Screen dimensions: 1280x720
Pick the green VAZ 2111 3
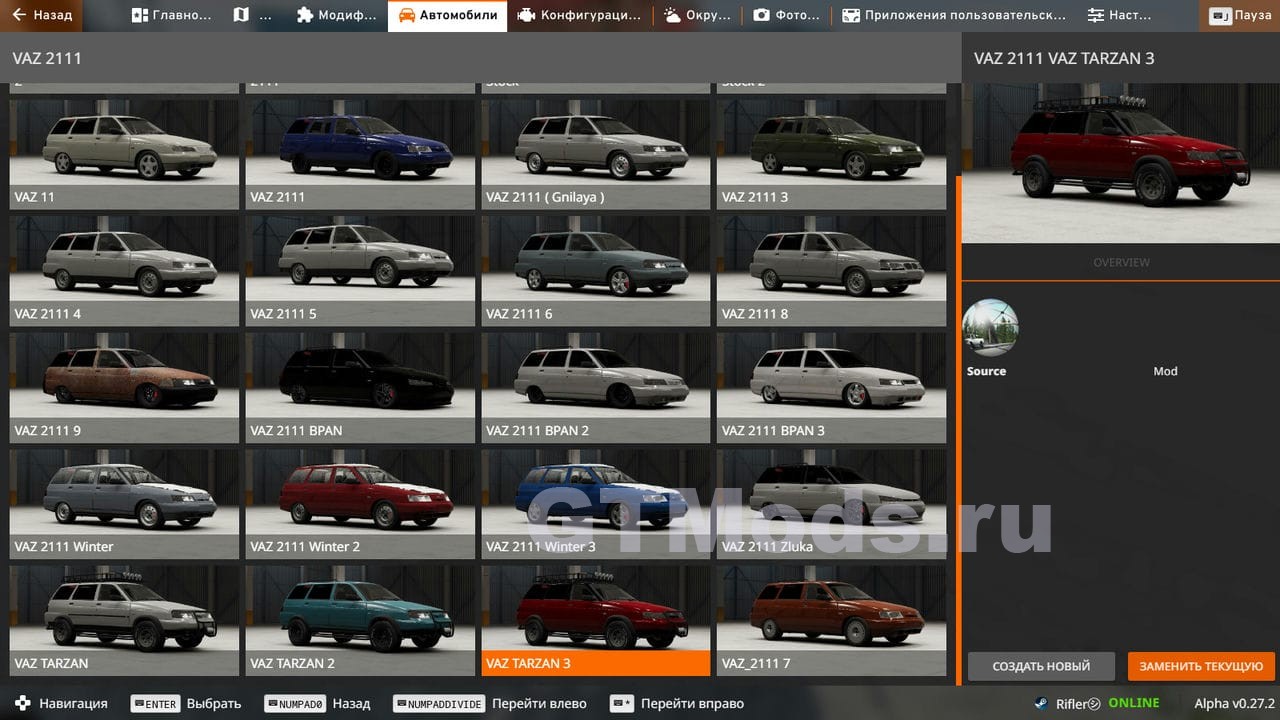point(832,154)
